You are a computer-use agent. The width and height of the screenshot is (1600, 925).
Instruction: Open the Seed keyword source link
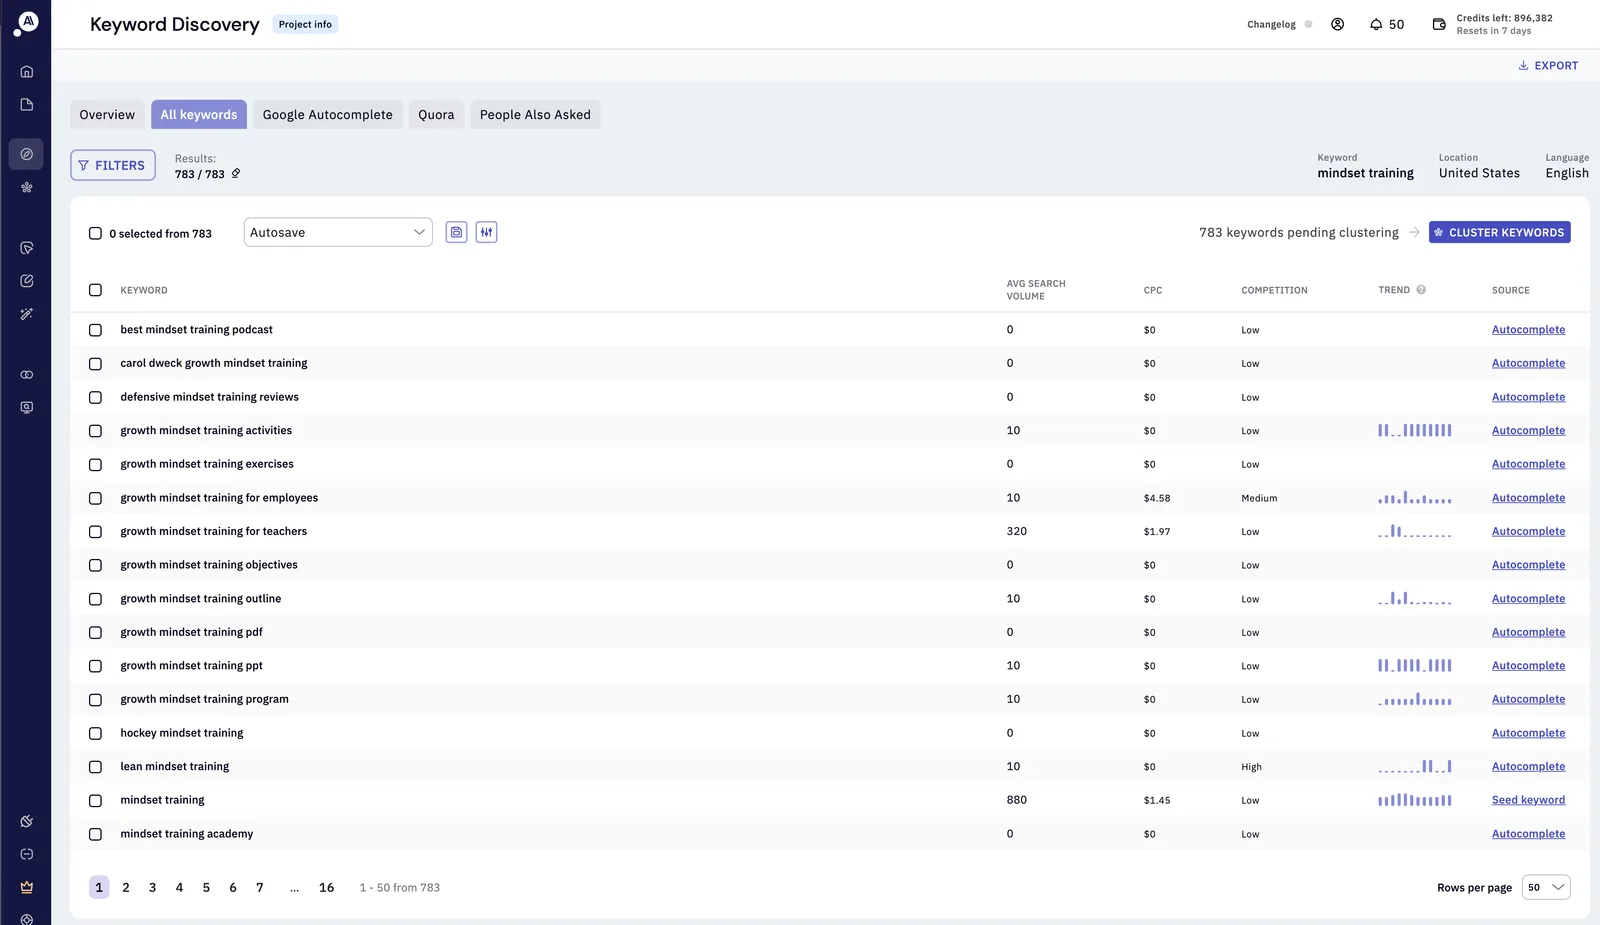tap(1528, 800)
